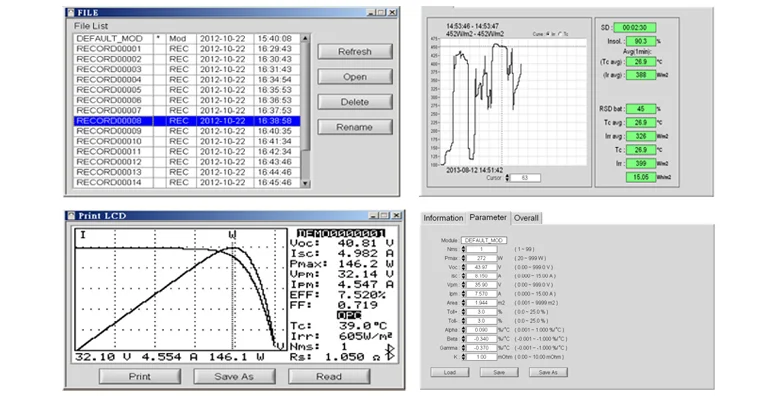Select RECORD00014 in the file list

(187, 182)
